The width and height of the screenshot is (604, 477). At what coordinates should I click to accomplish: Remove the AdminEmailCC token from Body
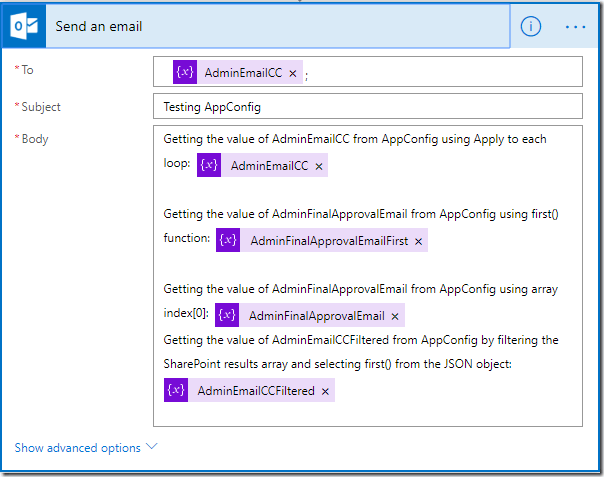tap(319, 167)
